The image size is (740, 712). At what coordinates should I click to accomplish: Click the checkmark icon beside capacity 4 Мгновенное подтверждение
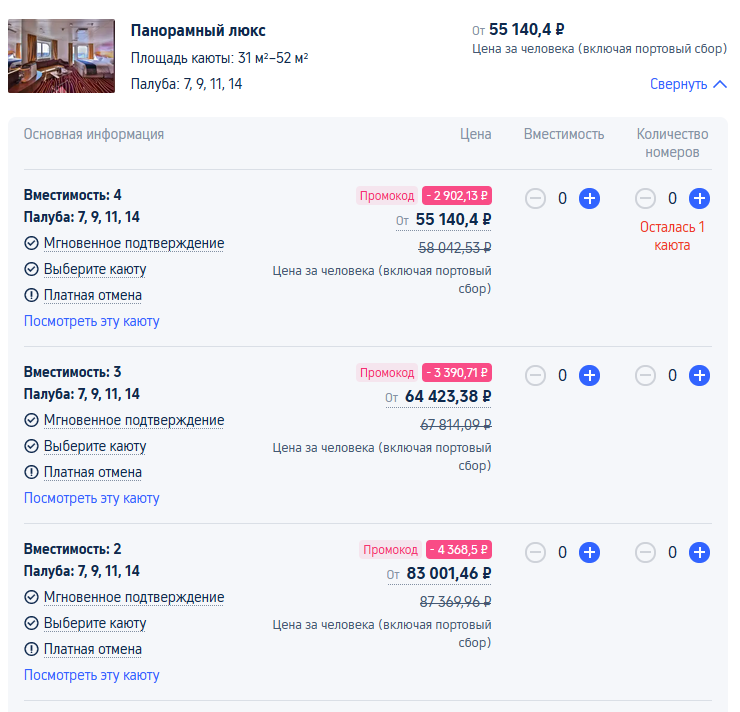[x=31, y=243]
